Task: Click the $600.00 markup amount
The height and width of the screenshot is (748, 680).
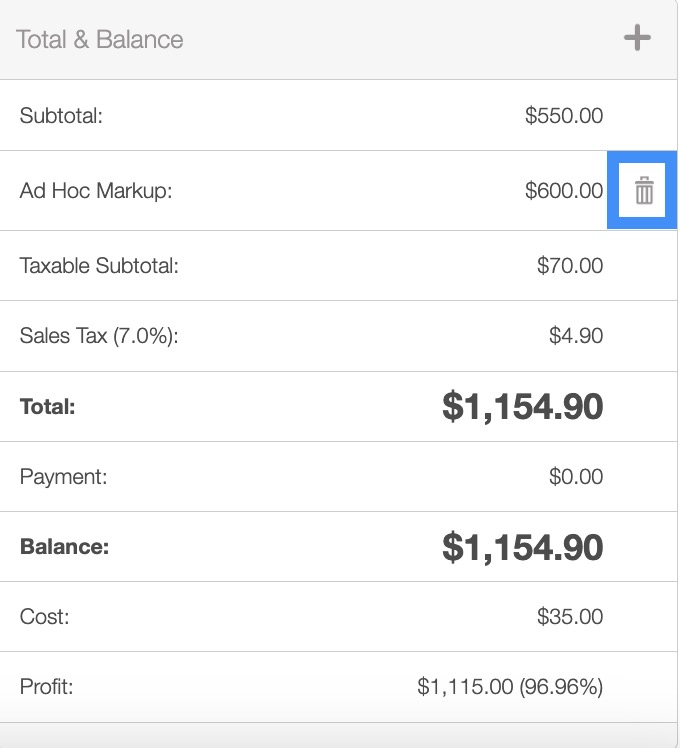Action: click(564, 191)
